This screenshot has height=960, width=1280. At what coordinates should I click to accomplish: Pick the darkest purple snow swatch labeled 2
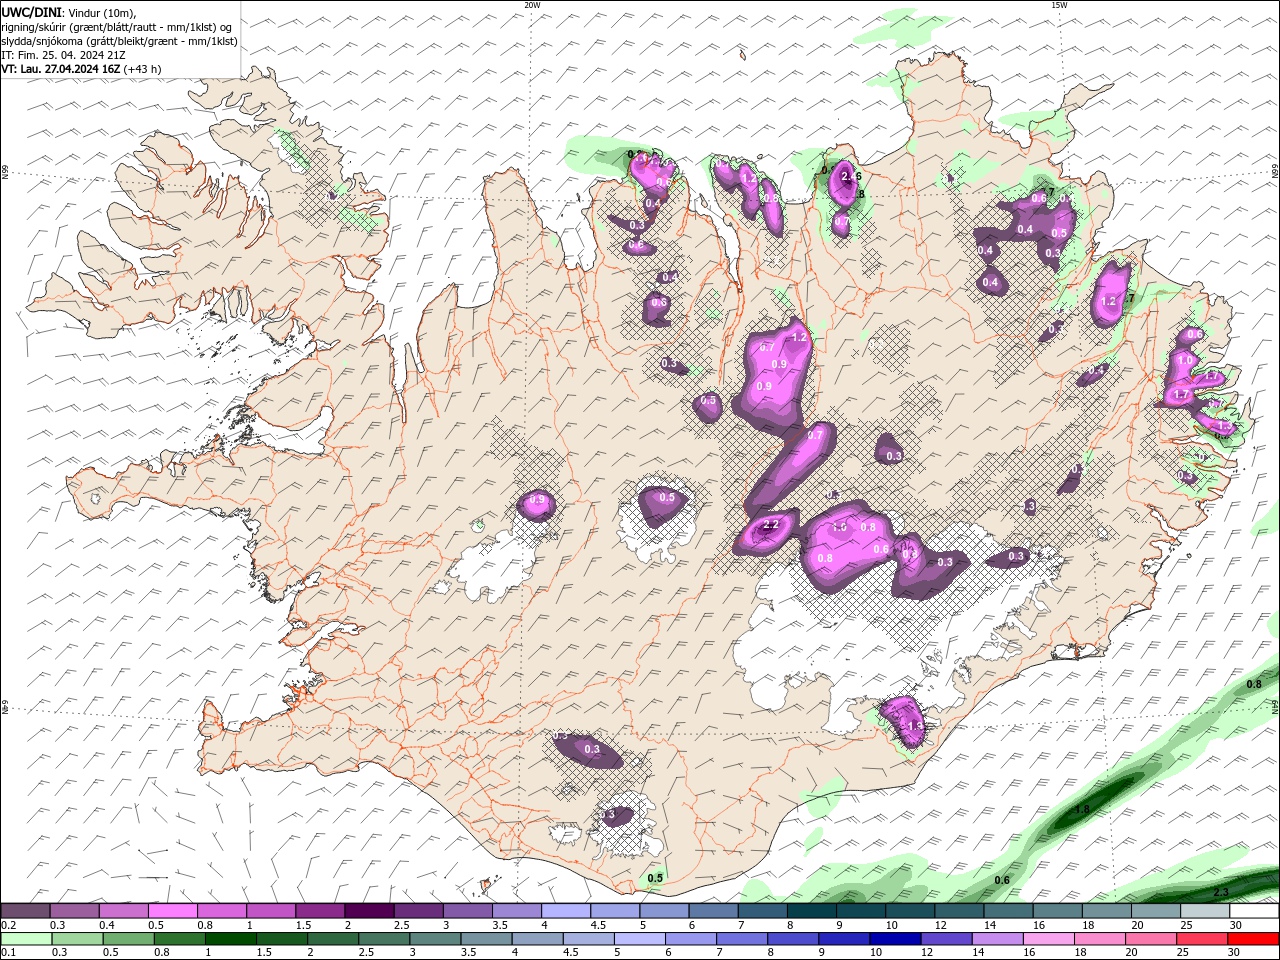coord(368,911)
